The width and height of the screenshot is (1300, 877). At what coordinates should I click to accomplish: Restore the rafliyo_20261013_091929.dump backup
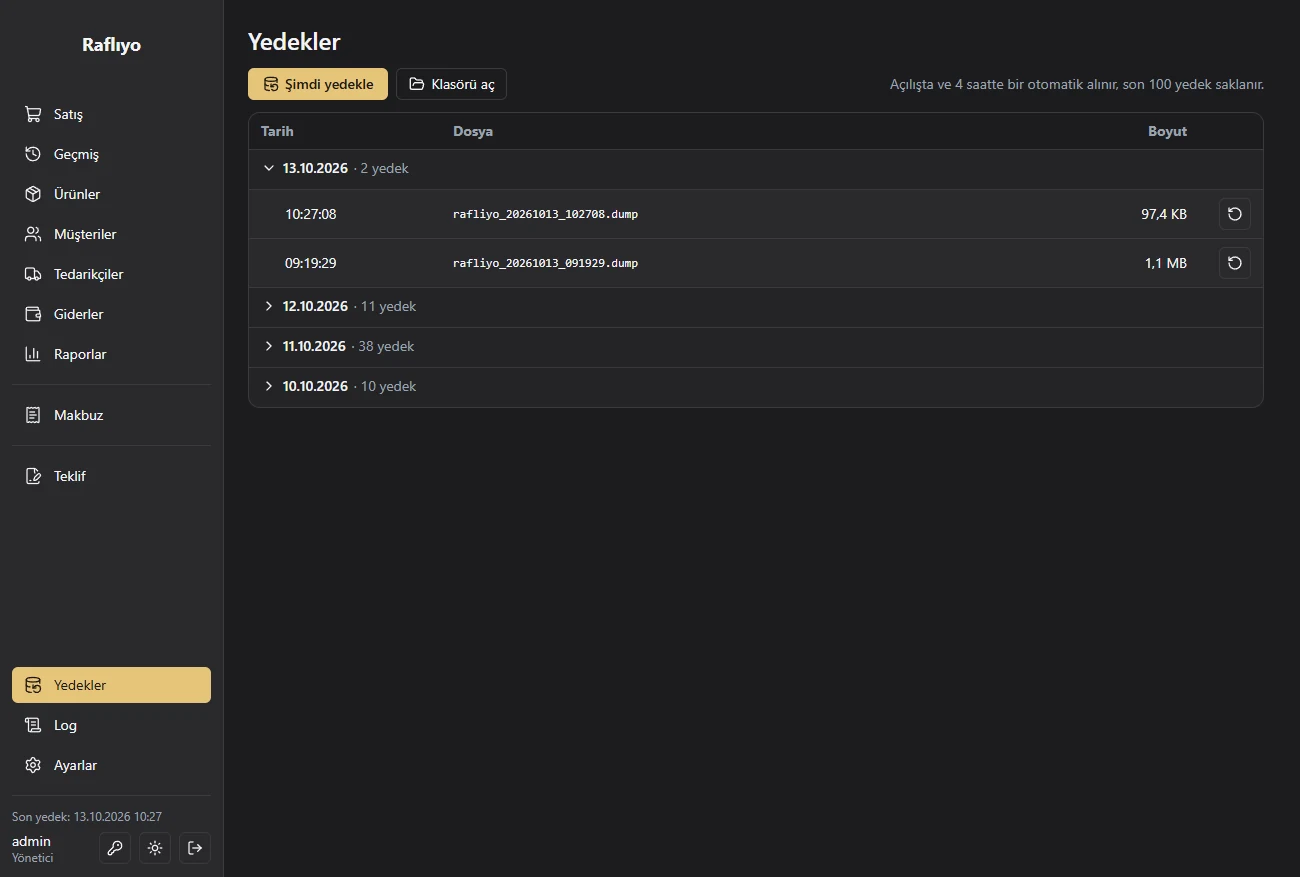(1235, 263)
